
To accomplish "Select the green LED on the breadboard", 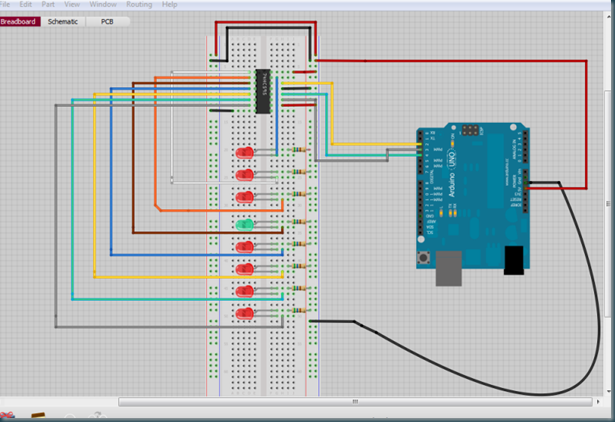I will coord(244,225).
